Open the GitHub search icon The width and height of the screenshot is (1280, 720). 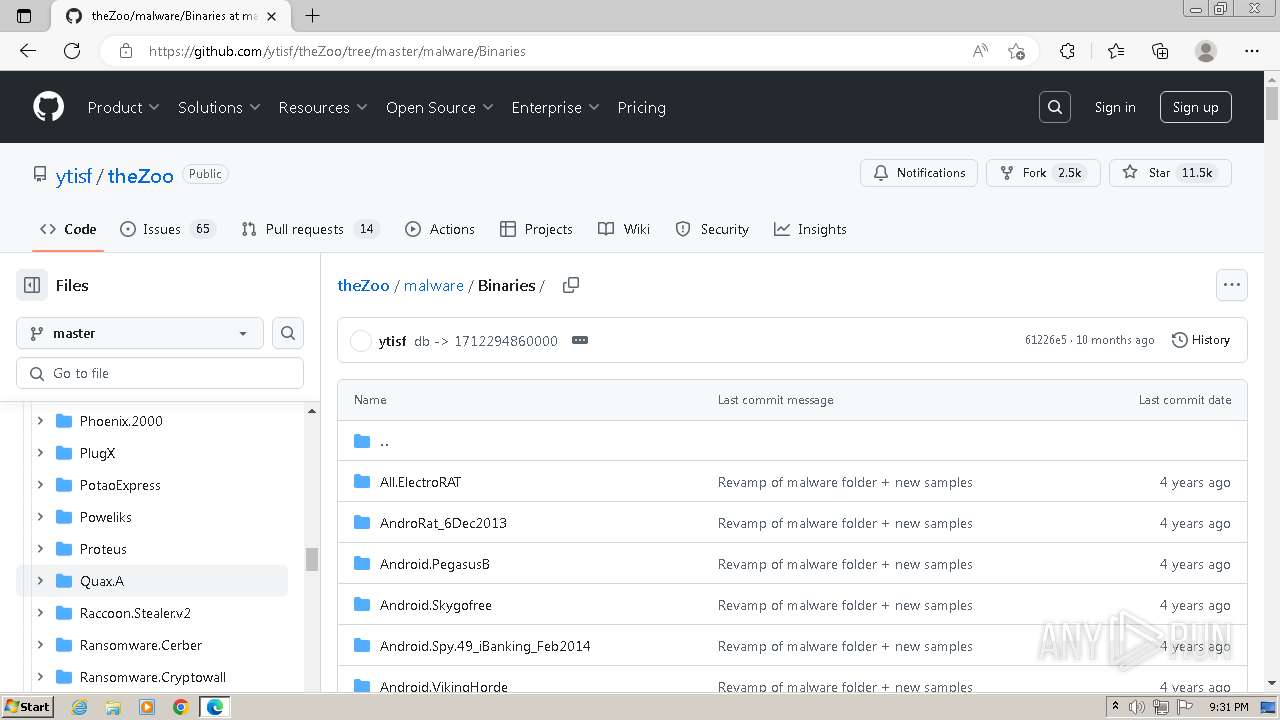1055,107
